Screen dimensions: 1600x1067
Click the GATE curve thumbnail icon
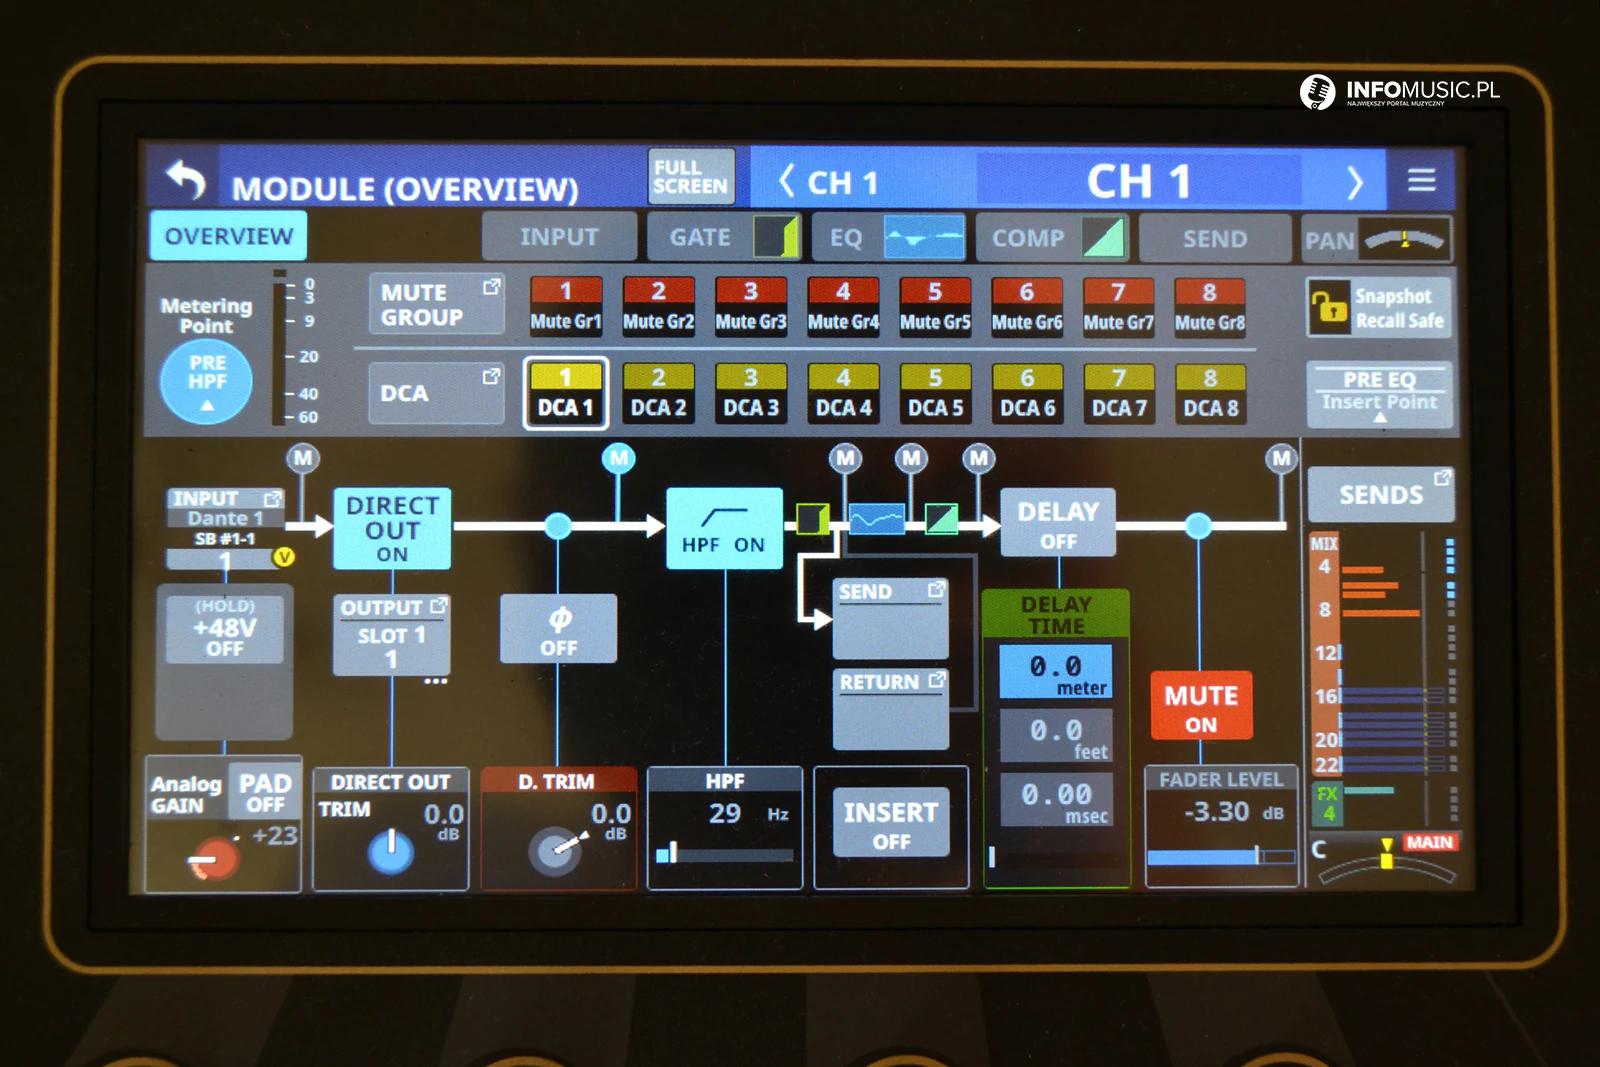coord(776,237)
